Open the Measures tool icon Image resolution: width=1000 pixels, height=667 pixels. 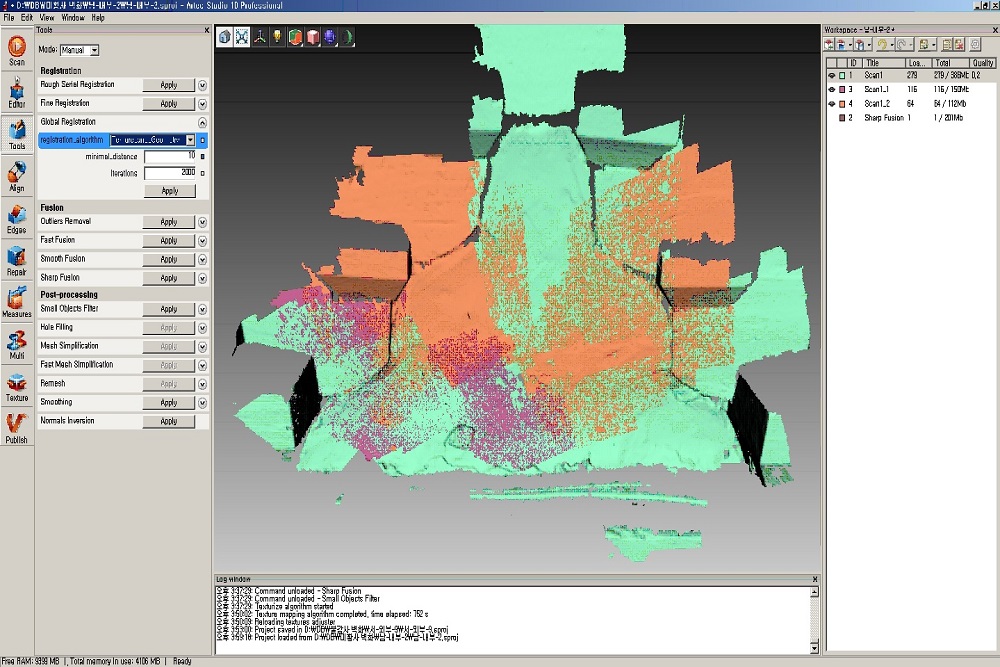(17, 303)
